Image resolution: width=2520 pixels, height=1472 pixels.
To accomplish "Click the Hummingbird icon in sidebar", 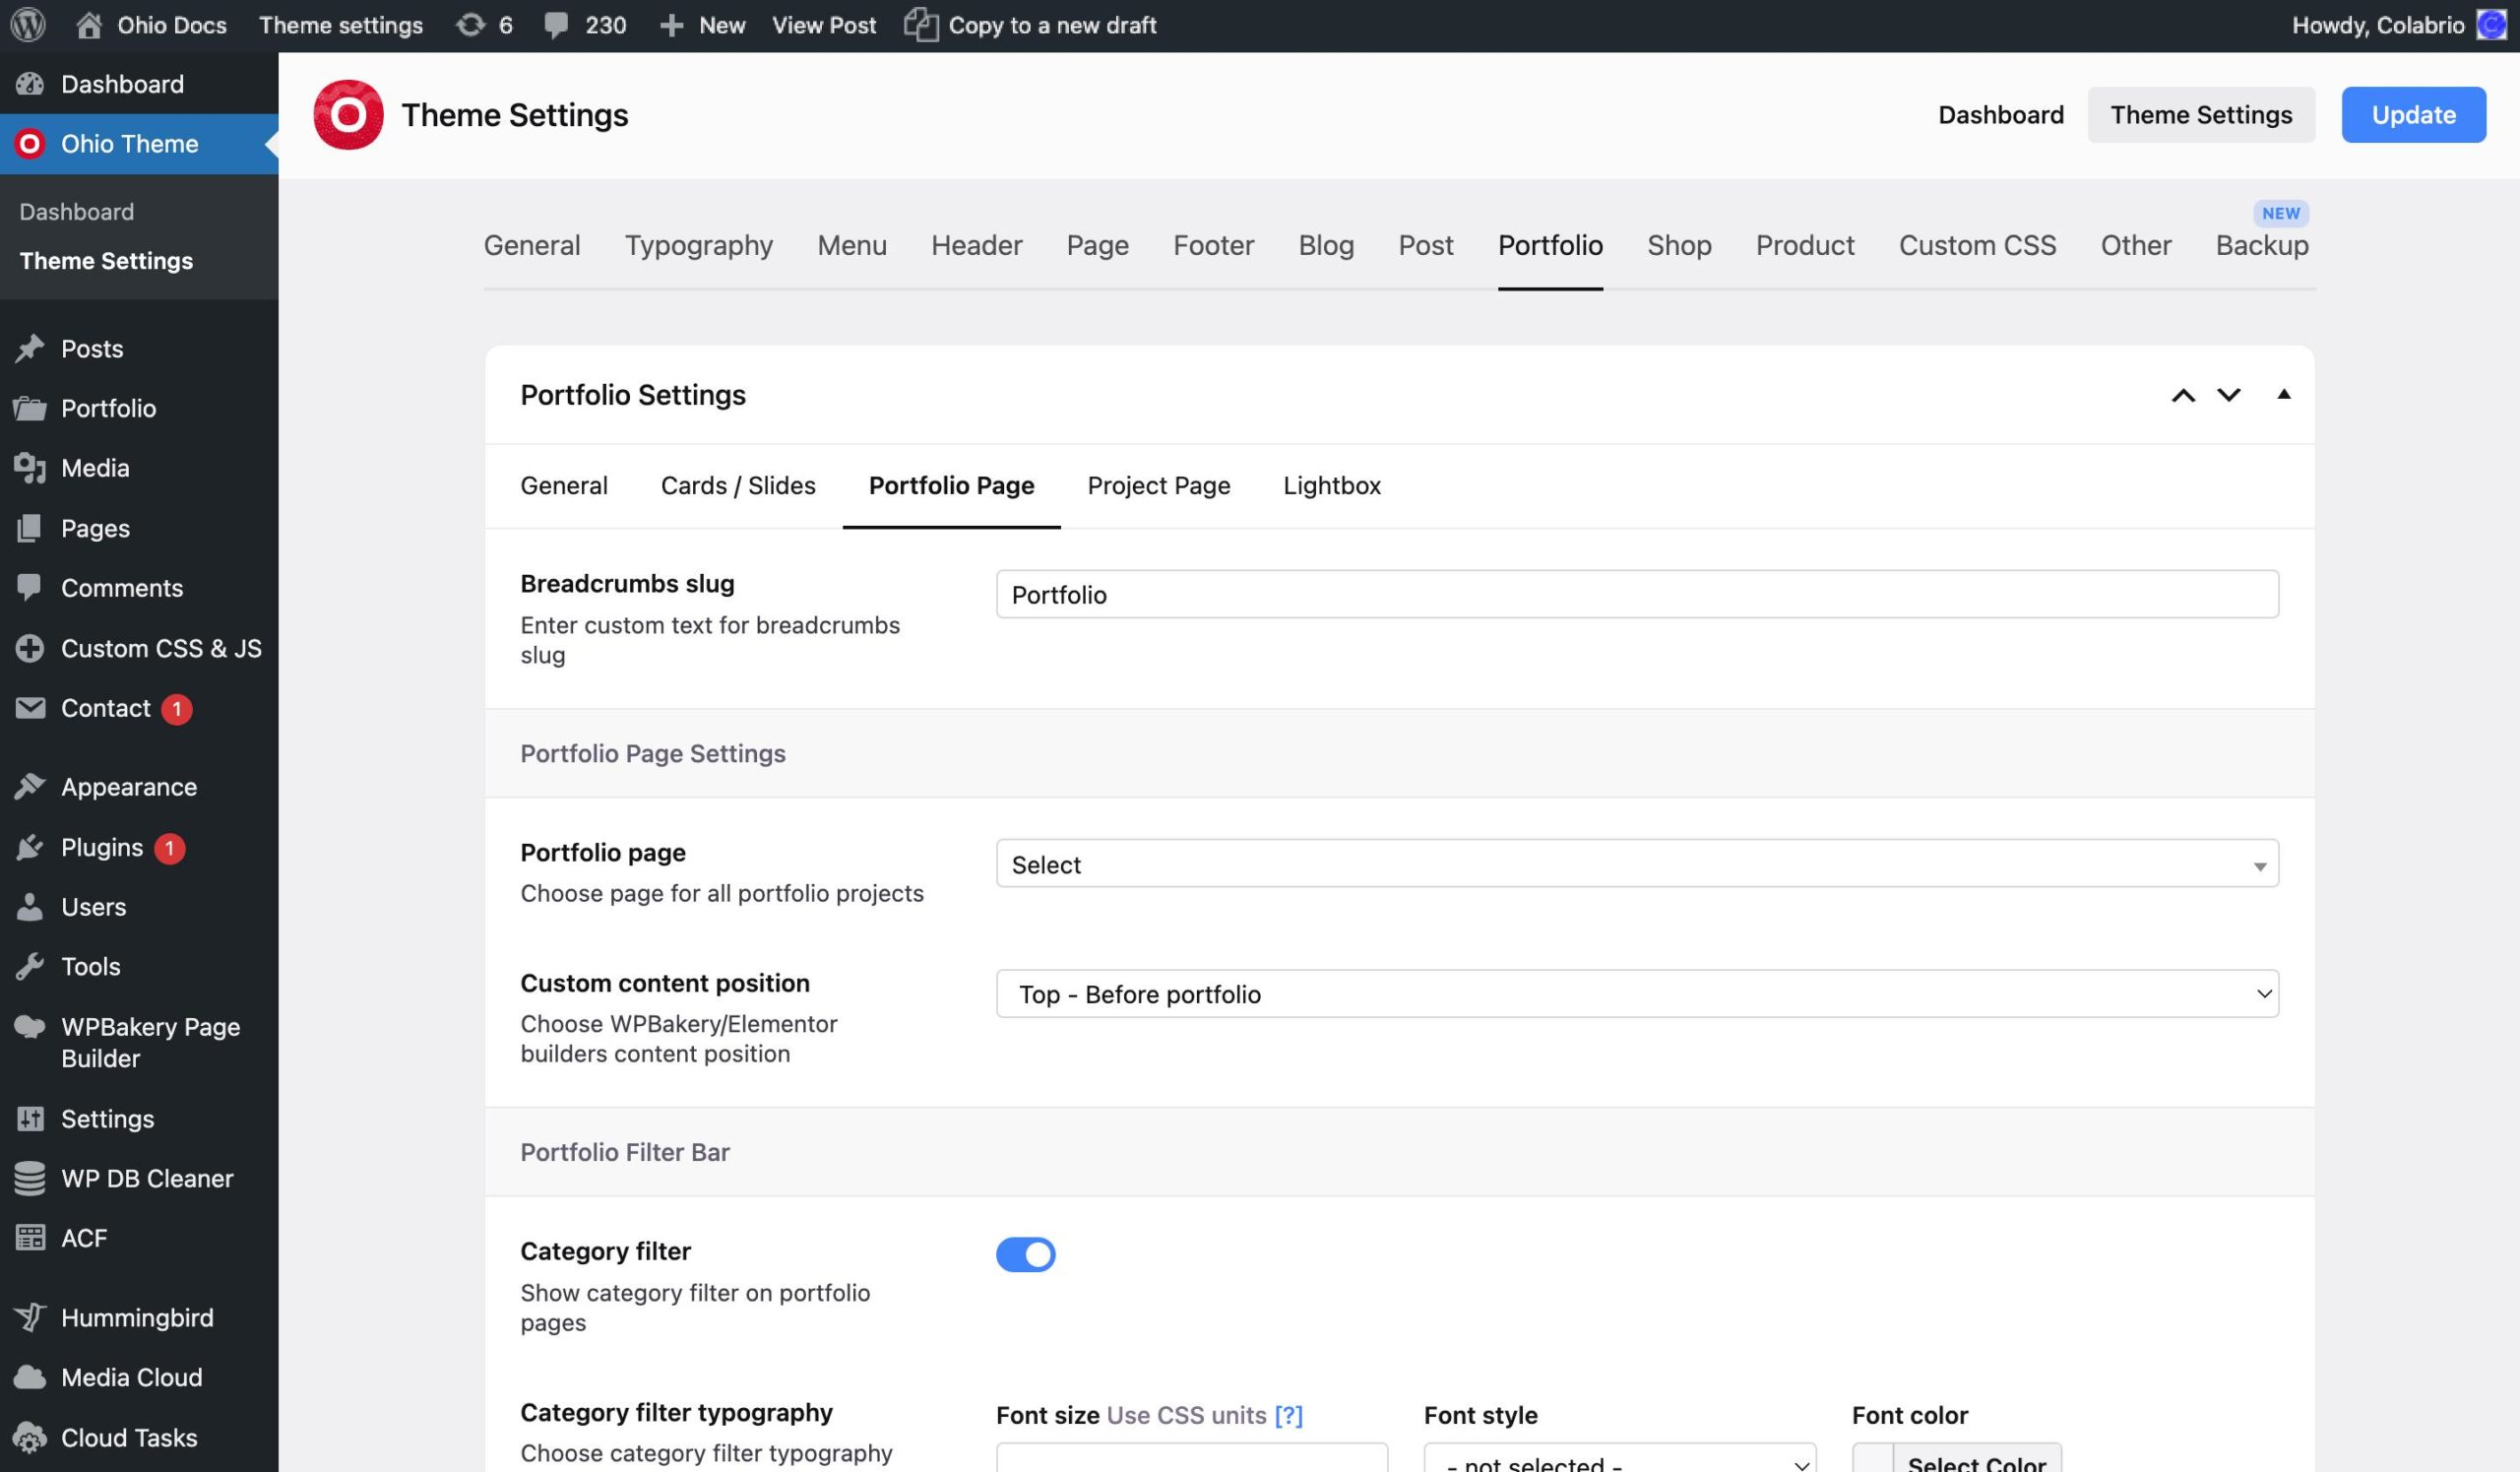I will (x=30, y=1318).
